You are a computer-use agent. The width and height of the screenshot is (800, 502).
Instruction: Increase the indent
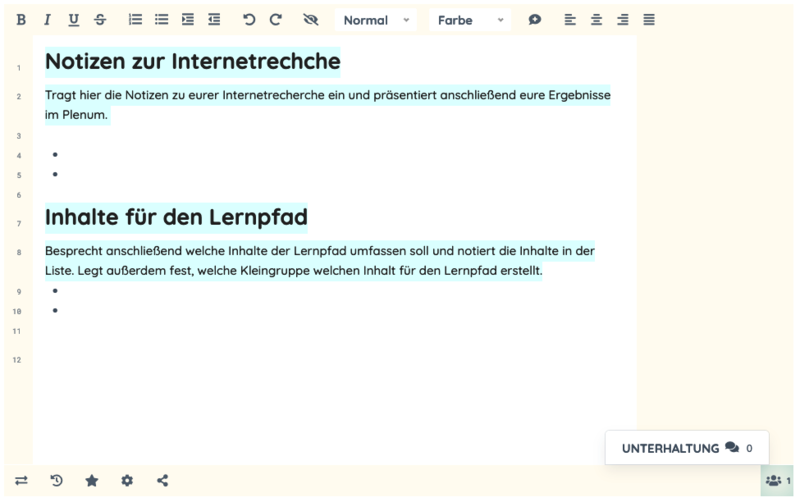[x=188, y=20]
